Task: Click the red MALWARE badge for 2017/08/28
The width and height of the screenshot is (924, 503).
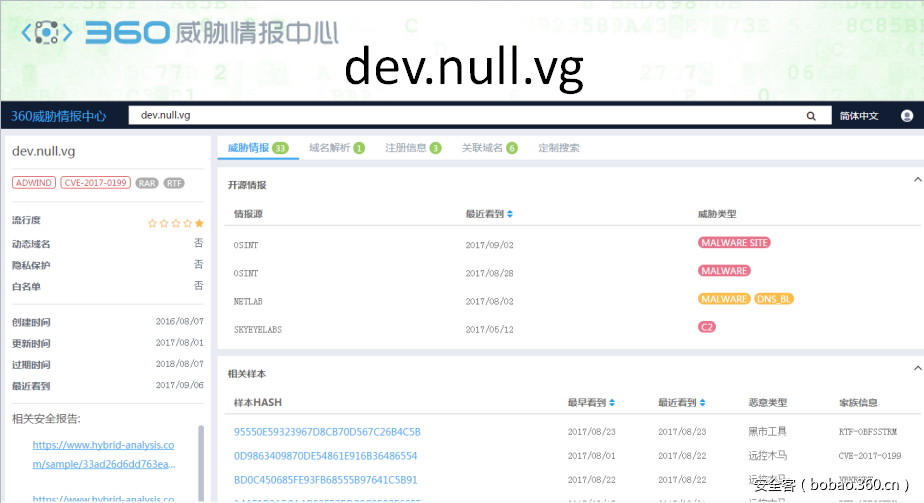Action: [x=724, y=271]
